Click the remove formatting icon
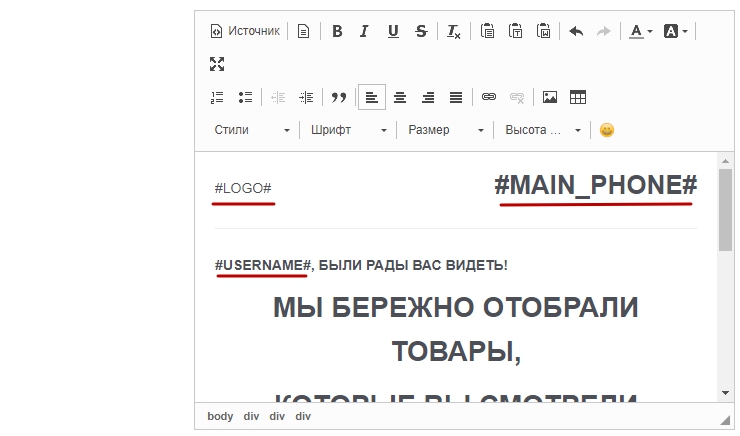Image resolution: width=740 pixels, height=436 pixels. click(453, 31)
